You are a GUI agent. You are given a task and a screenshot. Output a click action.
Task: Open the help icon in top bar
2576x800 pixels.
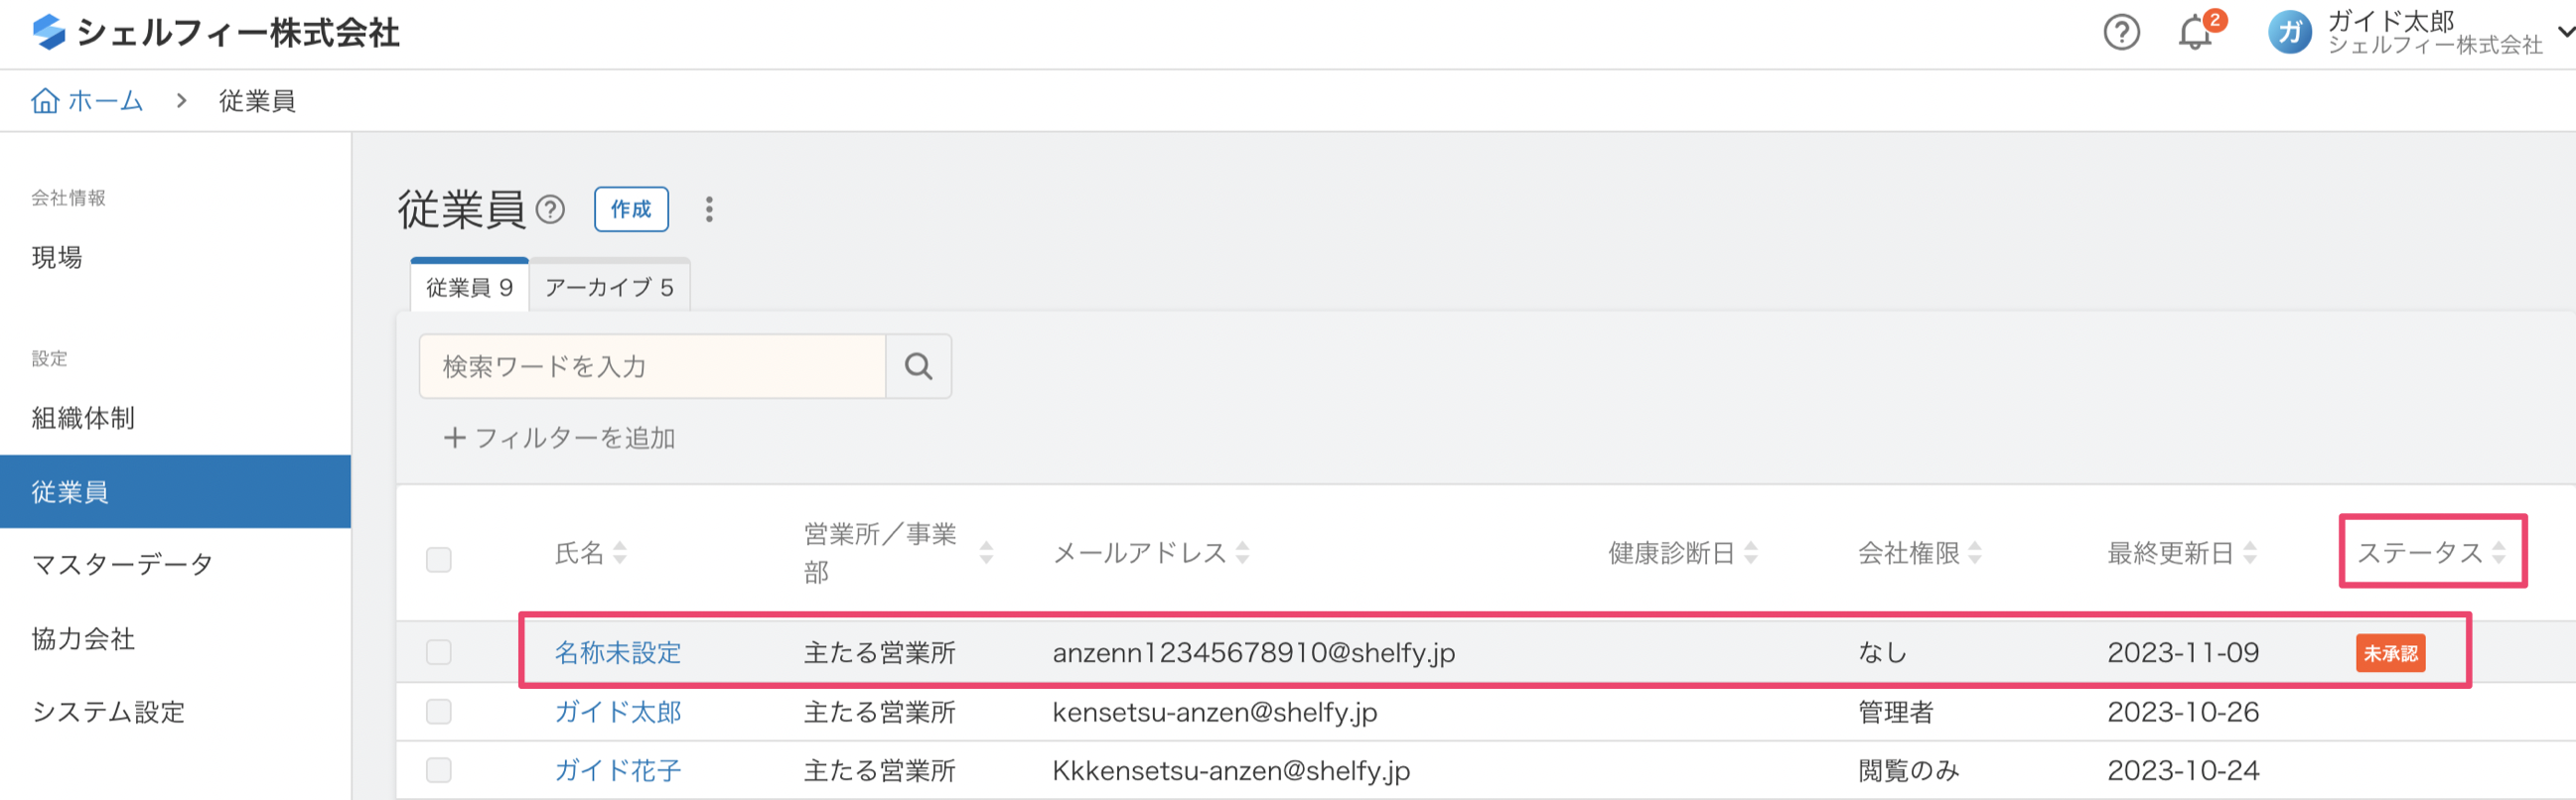2121,33
